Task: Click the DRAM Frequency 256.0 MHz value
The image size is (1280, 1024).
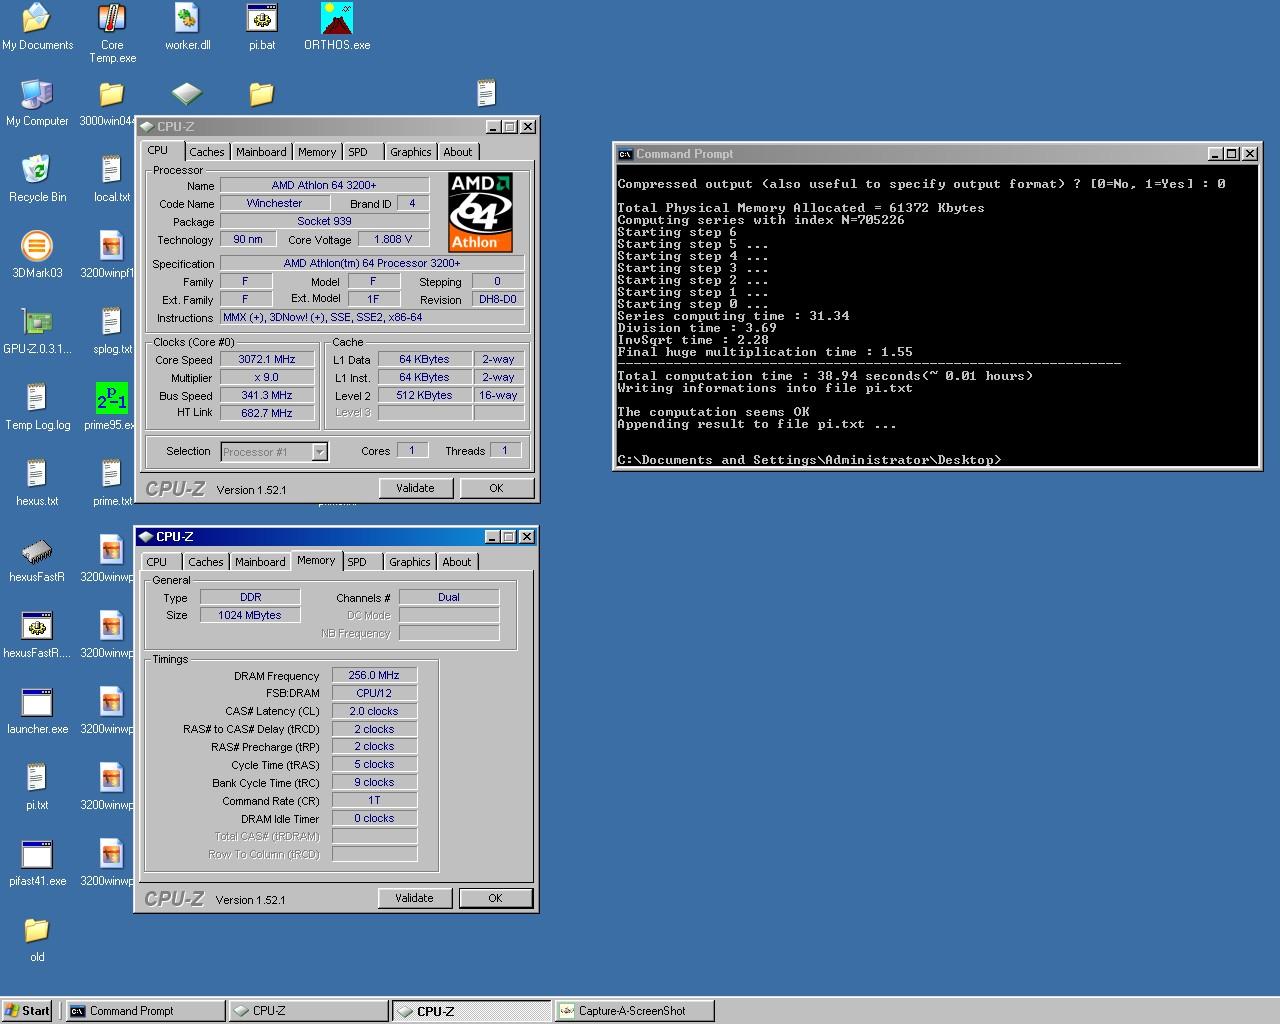Action: point(374,676)
